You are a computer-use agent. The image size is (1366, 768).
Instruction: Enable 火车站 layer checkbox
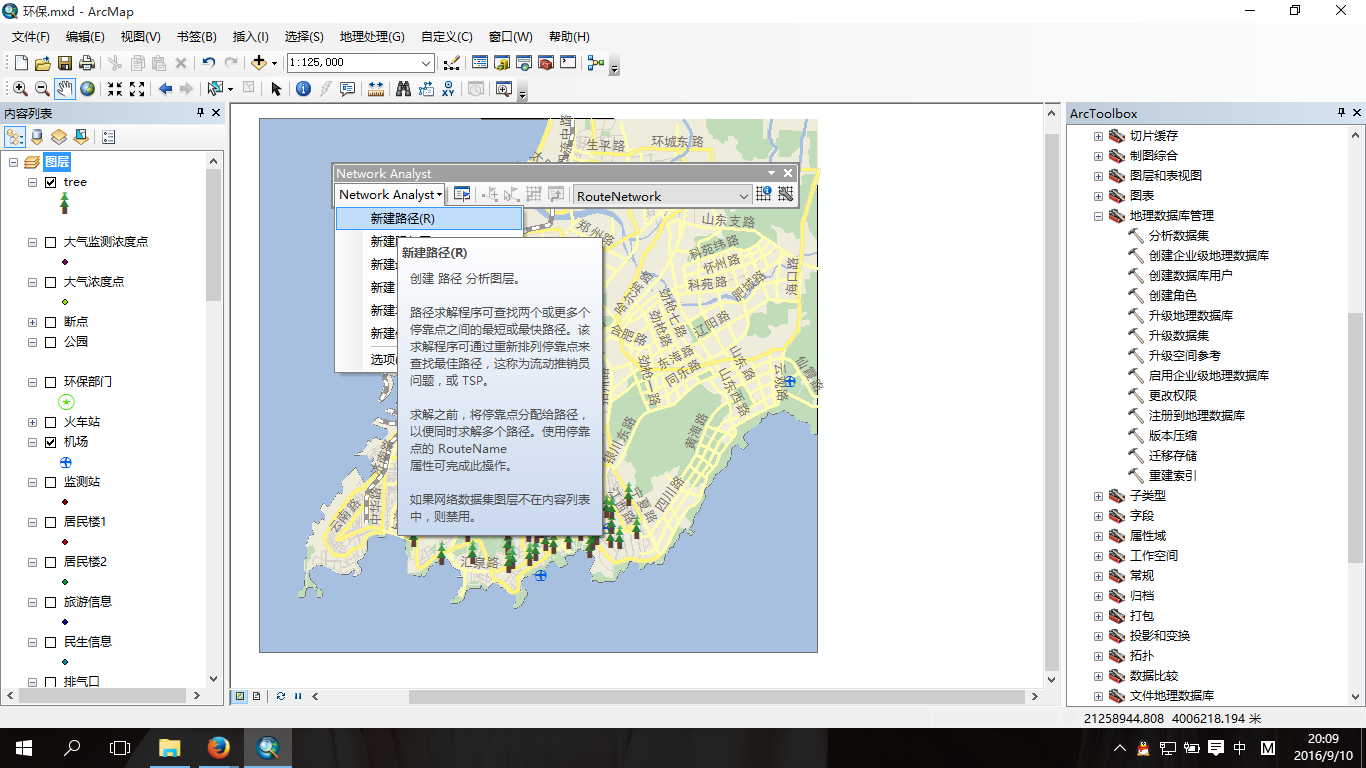pyautogui.click(x=50, y=422)
